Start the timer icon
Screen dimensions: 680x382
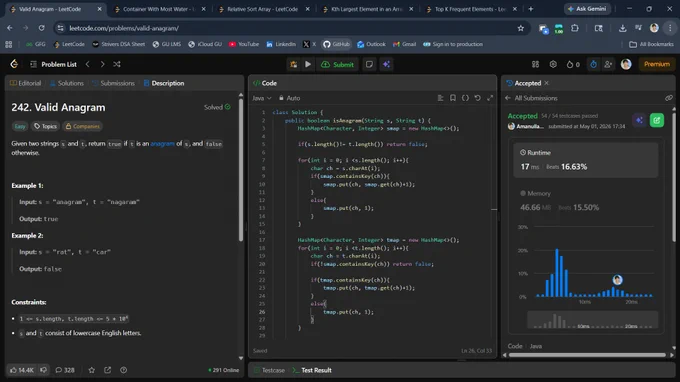tap(593, 64)
